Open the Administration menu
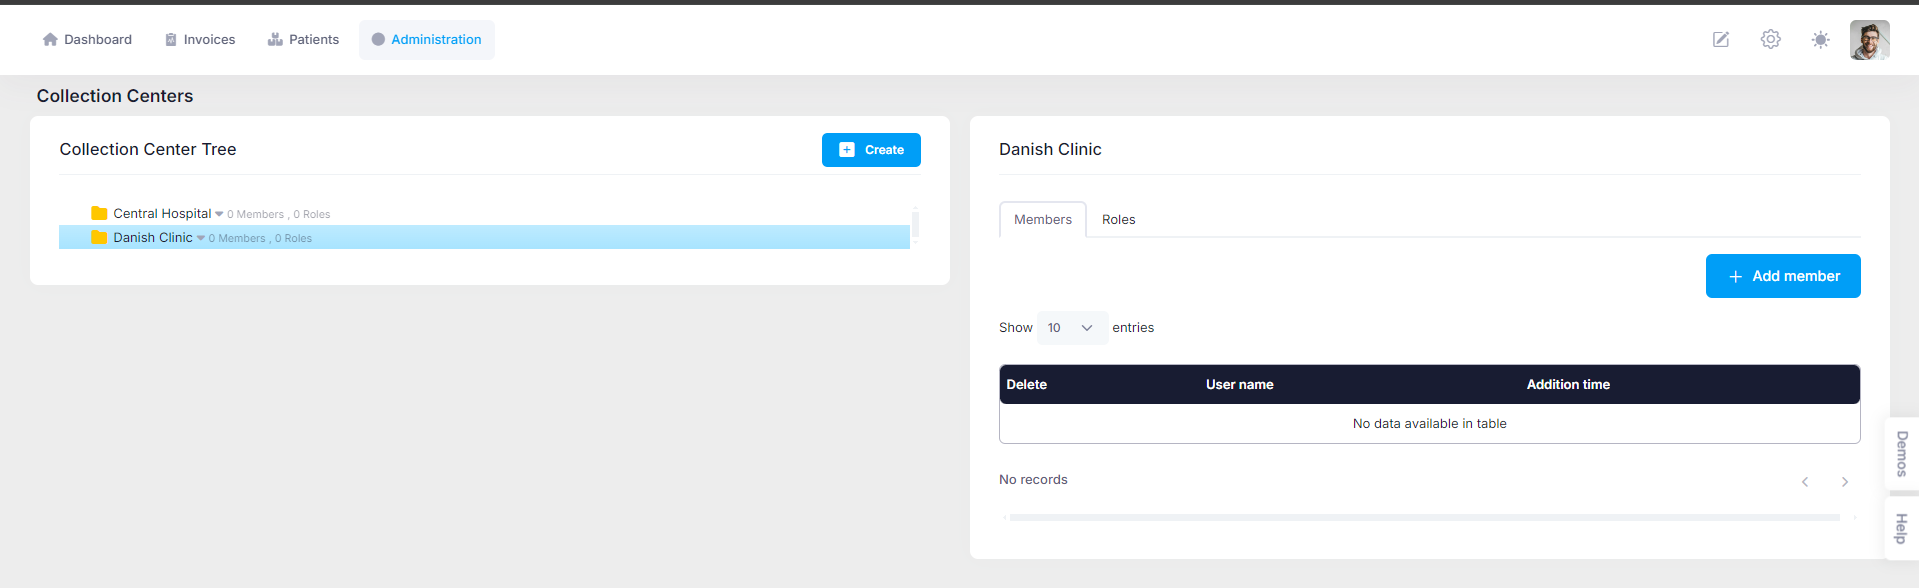This screenshot has height=588, width=1919. tap(427, 40)
